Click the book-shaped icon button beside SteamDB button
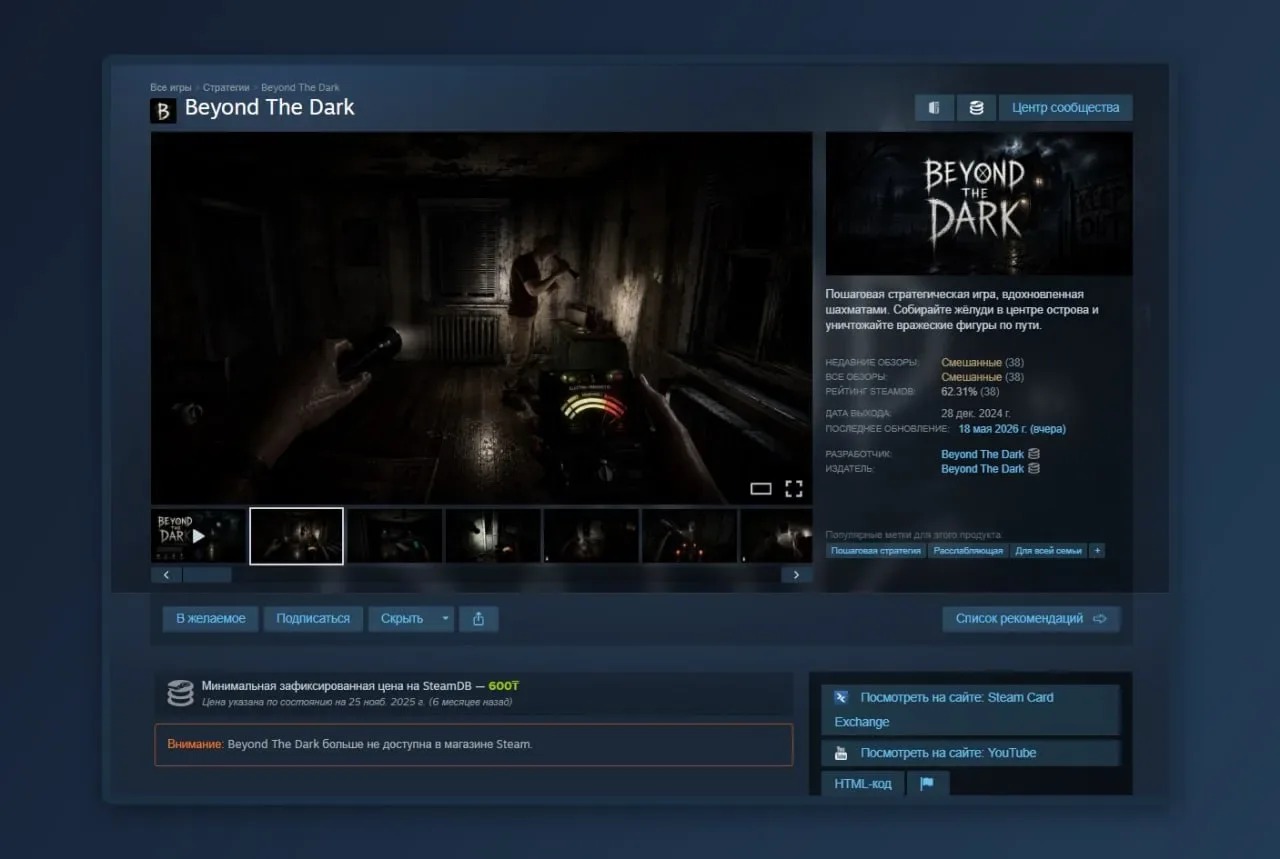 (934, 108)
